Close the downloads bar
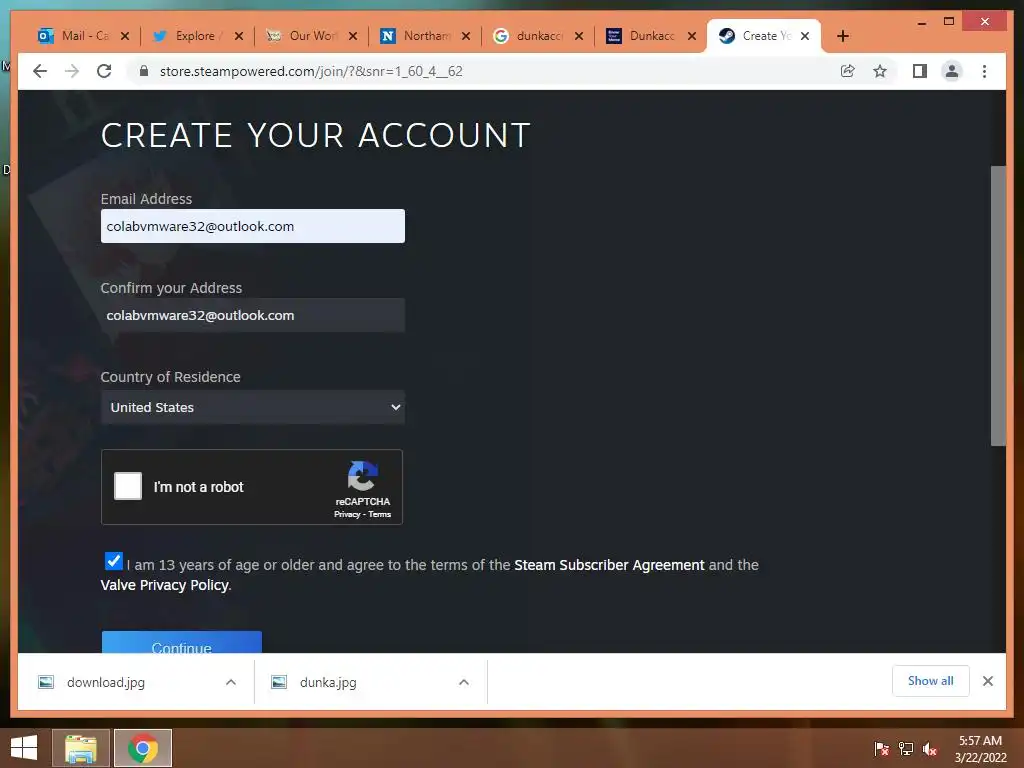Screen dimensions: 1024x768 tap(988, 681)
